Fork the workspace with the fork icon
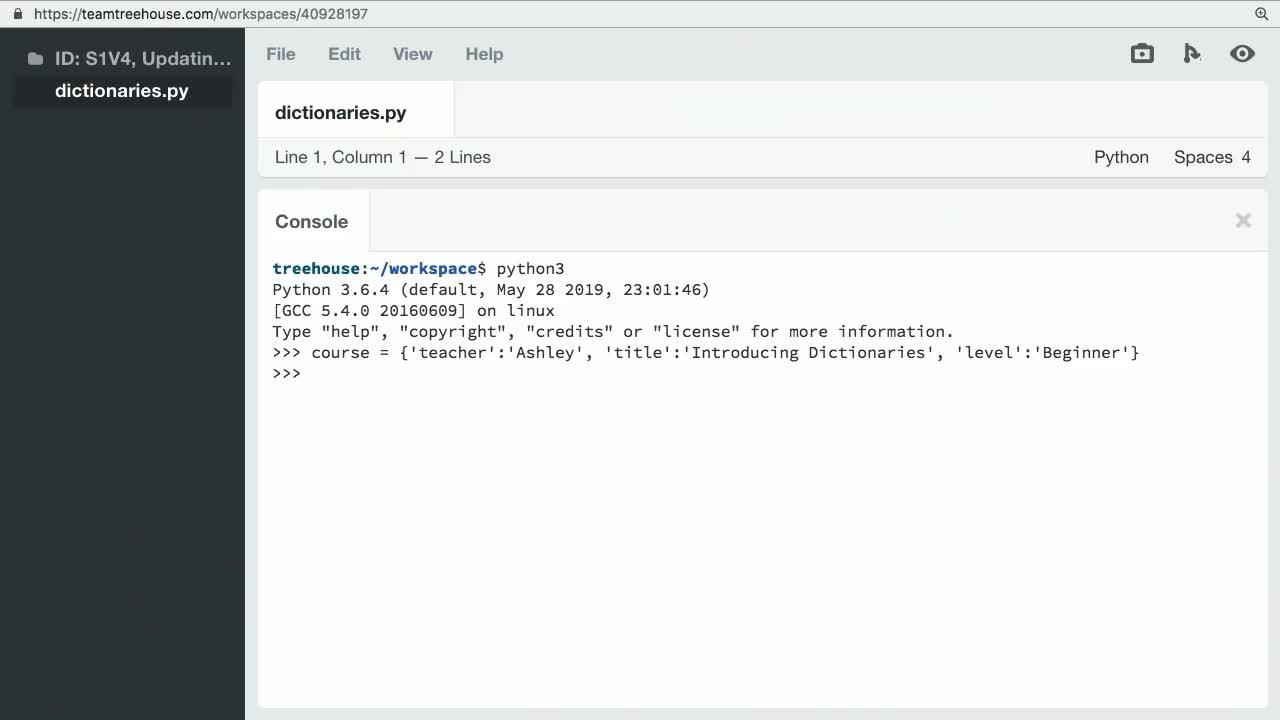Viewport: 1280px width, 720px height. (1192, 53)
